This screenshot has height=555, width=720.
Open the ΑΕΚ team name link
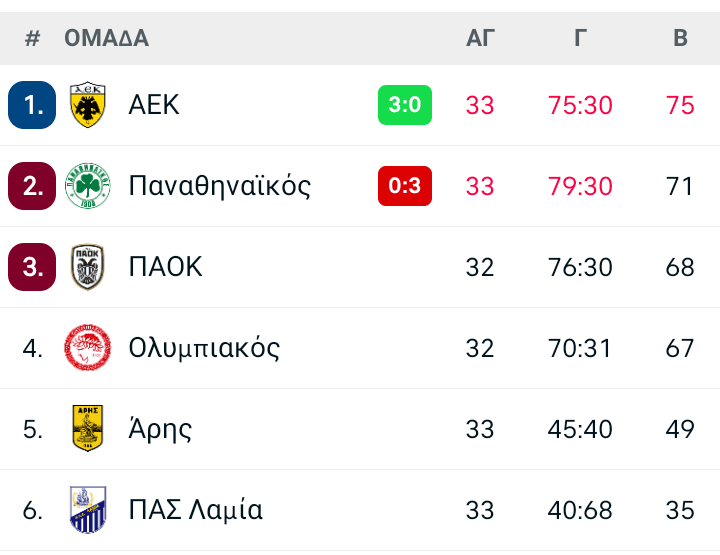tap(154, 105)
